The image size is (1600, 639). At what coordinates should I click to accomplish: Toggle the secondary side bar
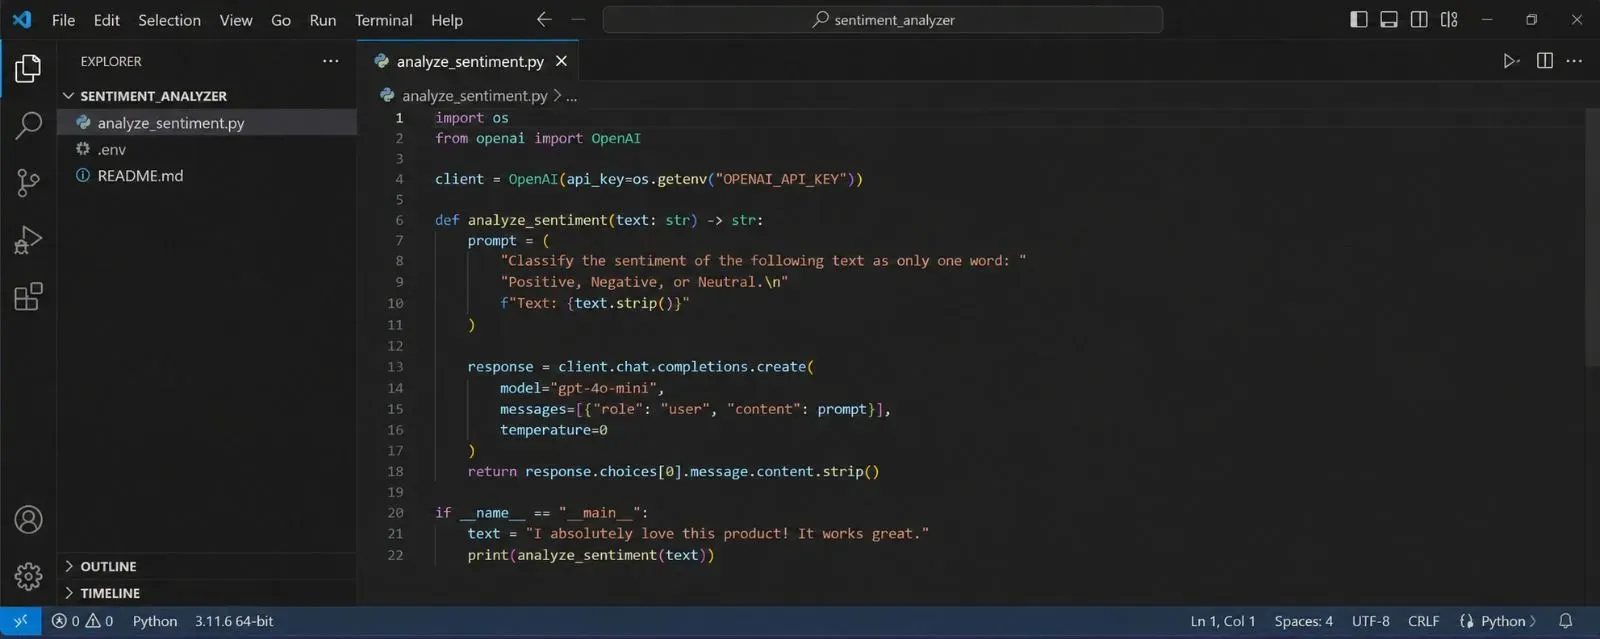(1419, 19)
